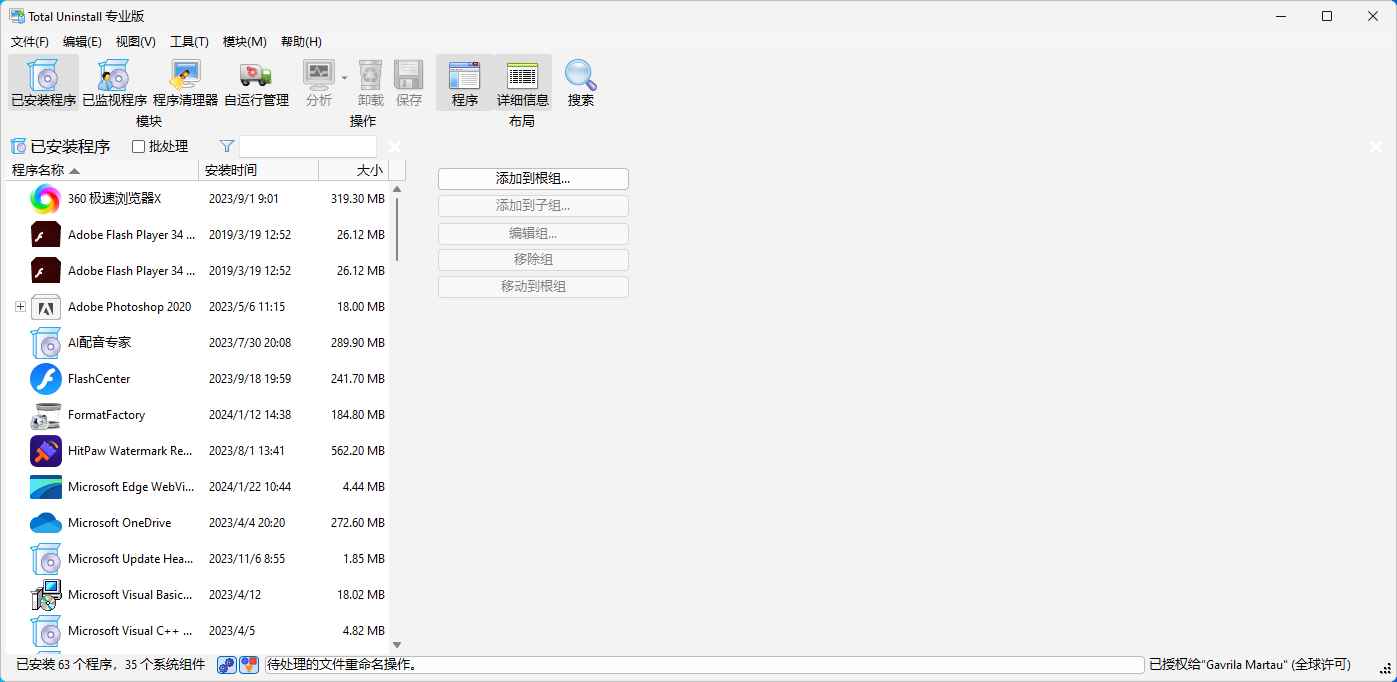
Task: Open the 工具 menu
Action: pos(189,41)
